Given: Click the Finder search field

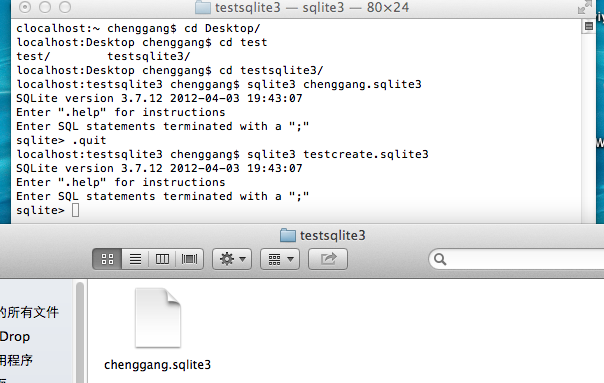Looking at the screenshot, I should pos(516,259).
